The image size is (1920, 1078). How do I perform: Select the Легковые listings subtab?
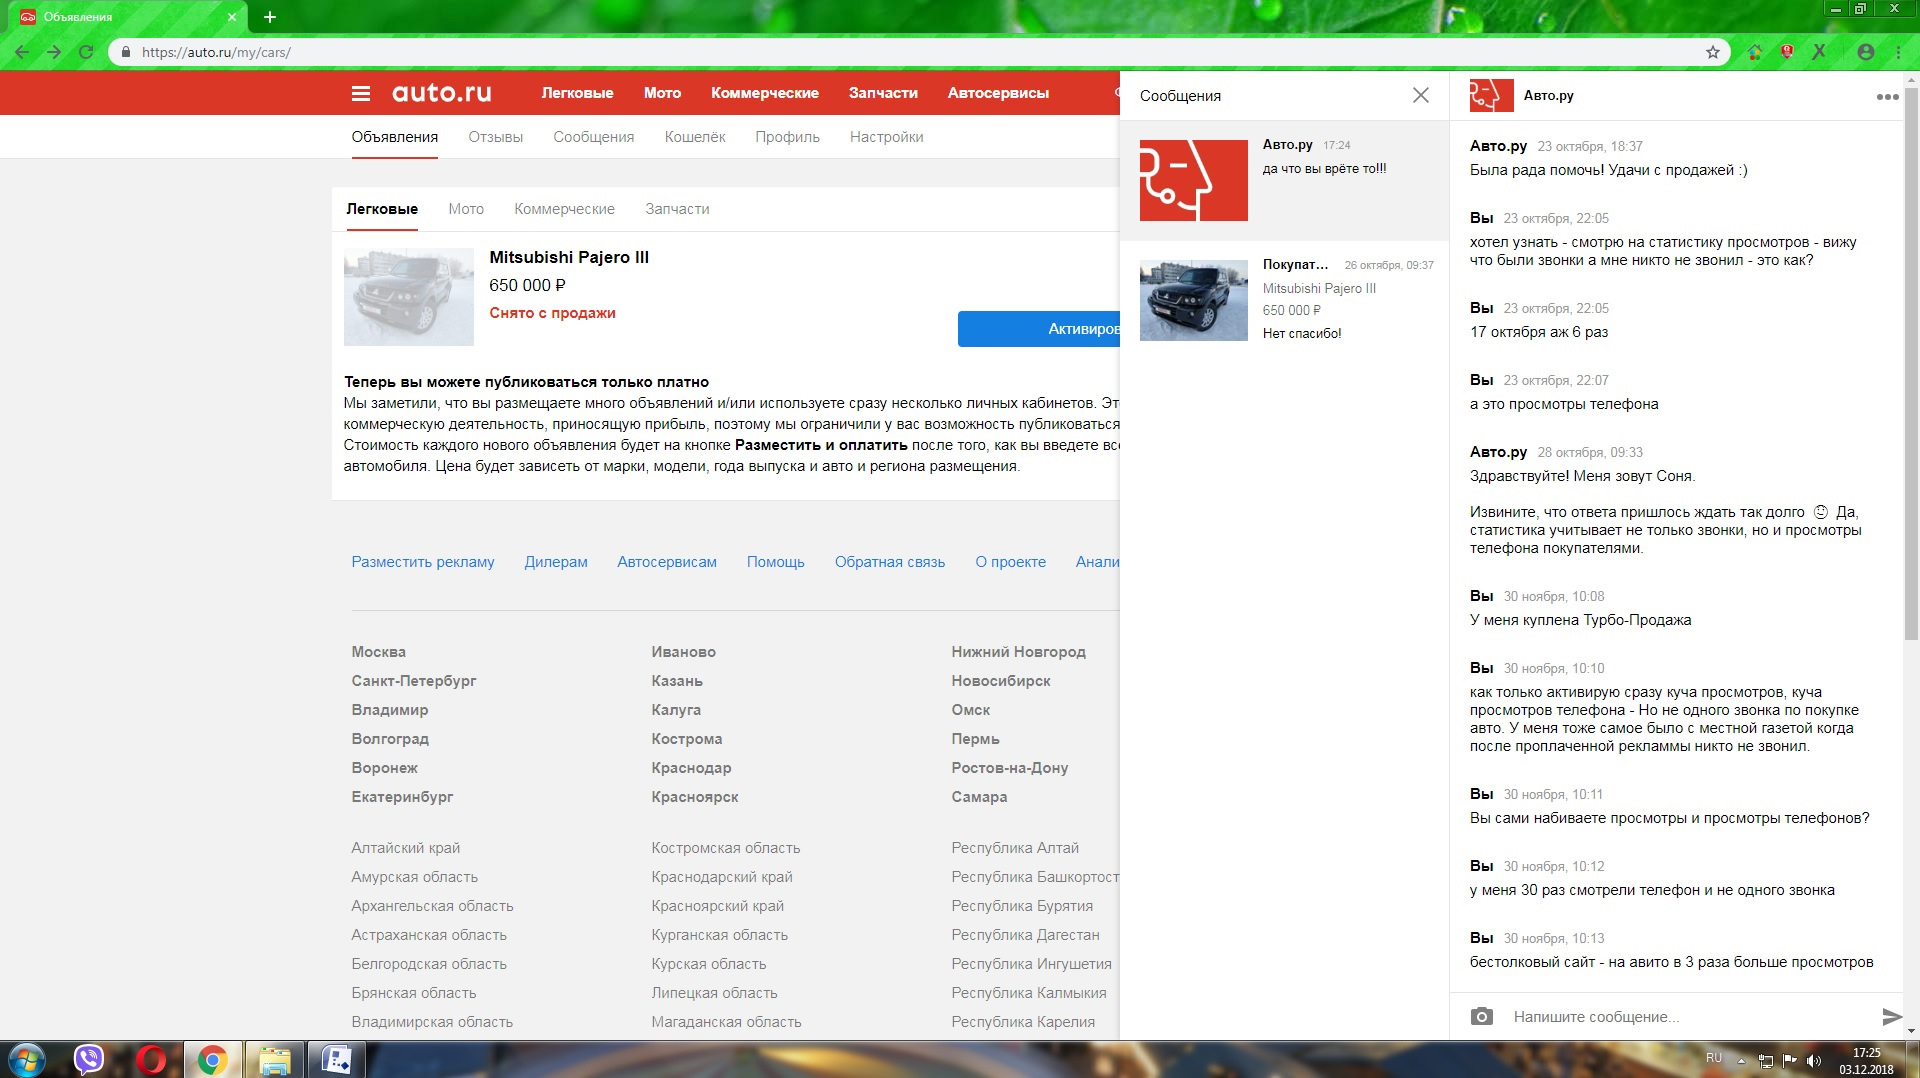tap(382, 209)
